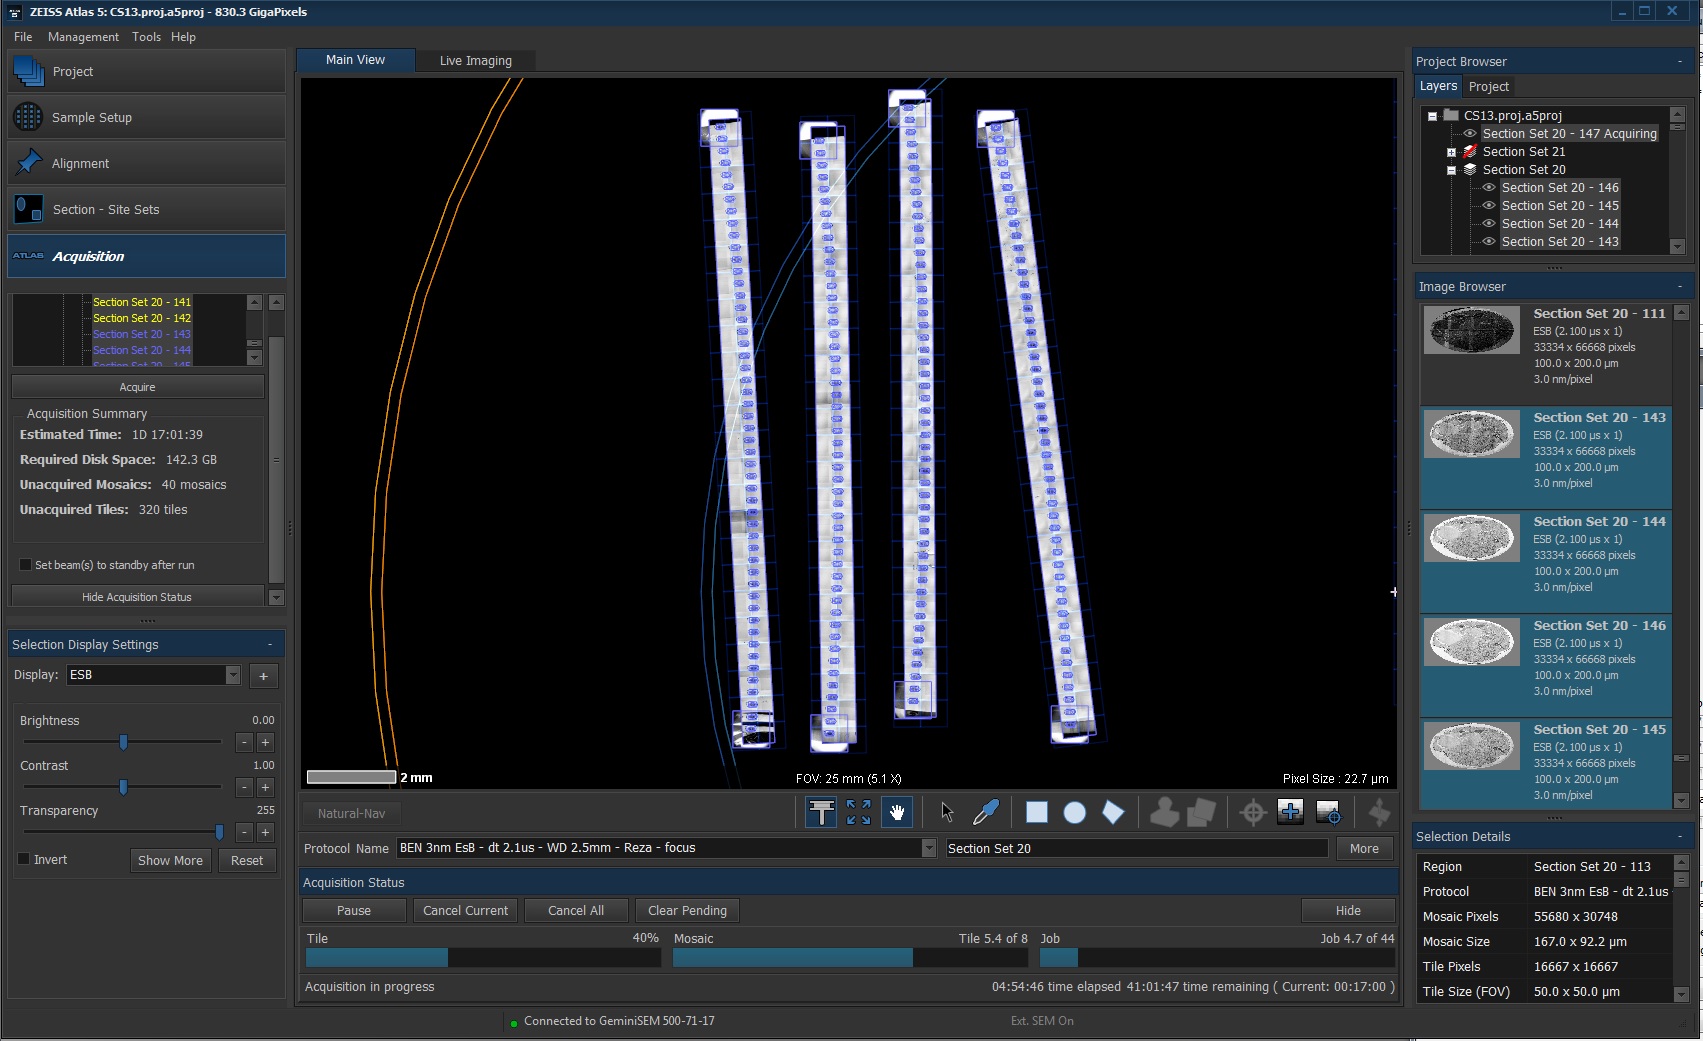Open the Management menu
The width and height of the screenshot is (1703, 1041).
(x=83, y=37)
